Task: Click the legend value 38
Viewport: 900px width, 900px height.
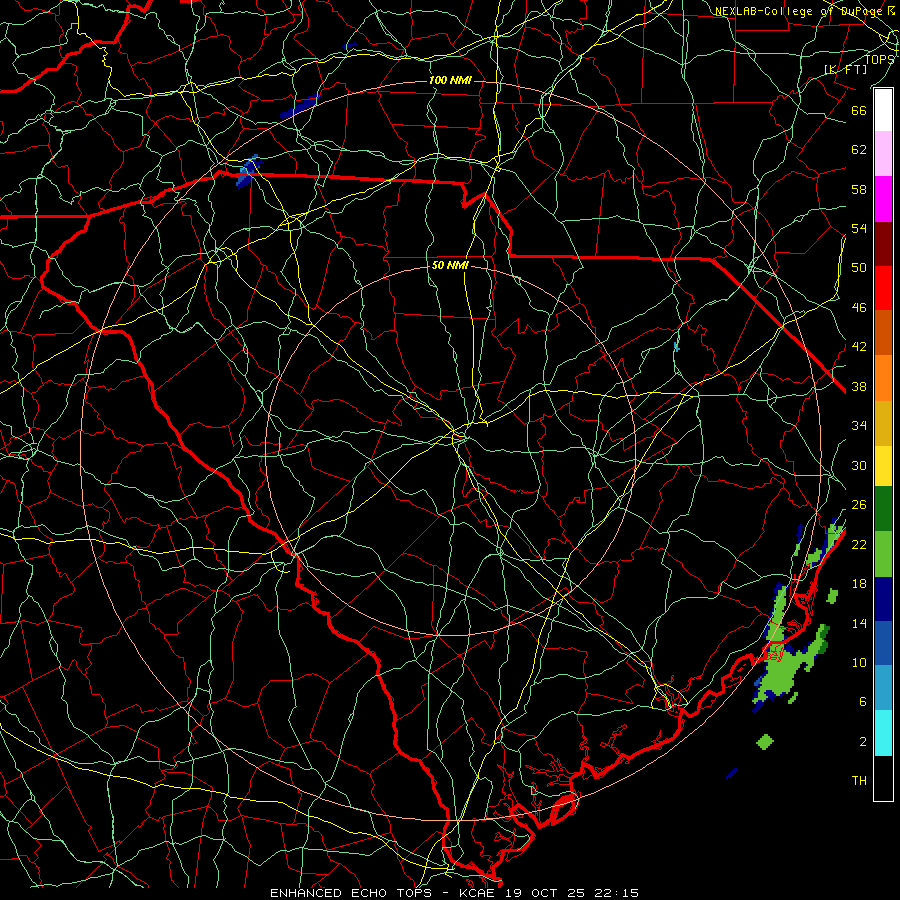Action: (859, 386)
